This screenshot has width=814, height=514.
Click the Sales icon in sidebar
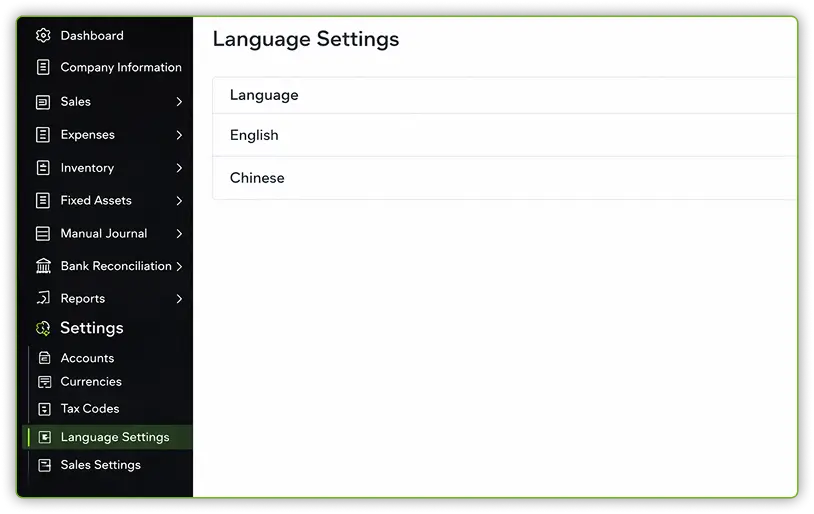pos(43,102)
